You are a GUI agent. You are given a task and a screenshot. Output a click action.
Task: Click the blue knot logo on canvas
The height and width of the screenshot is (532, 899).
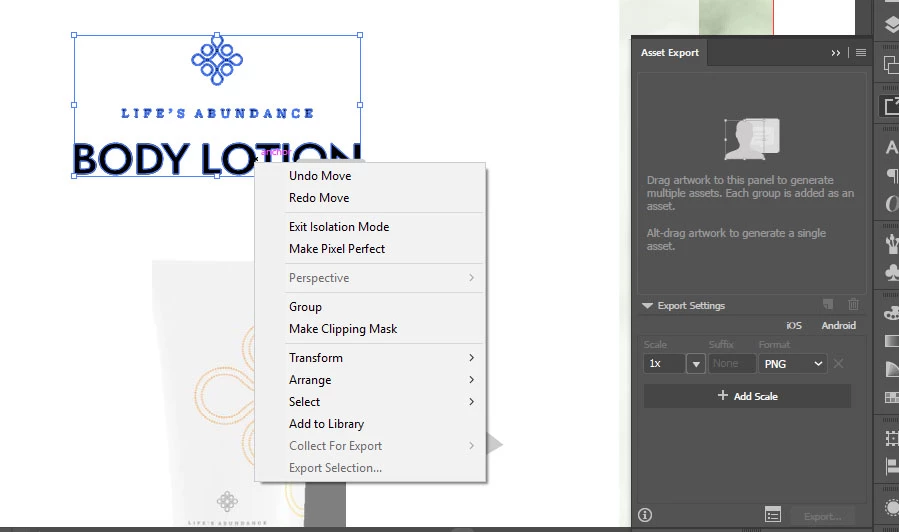click(217, 60)
